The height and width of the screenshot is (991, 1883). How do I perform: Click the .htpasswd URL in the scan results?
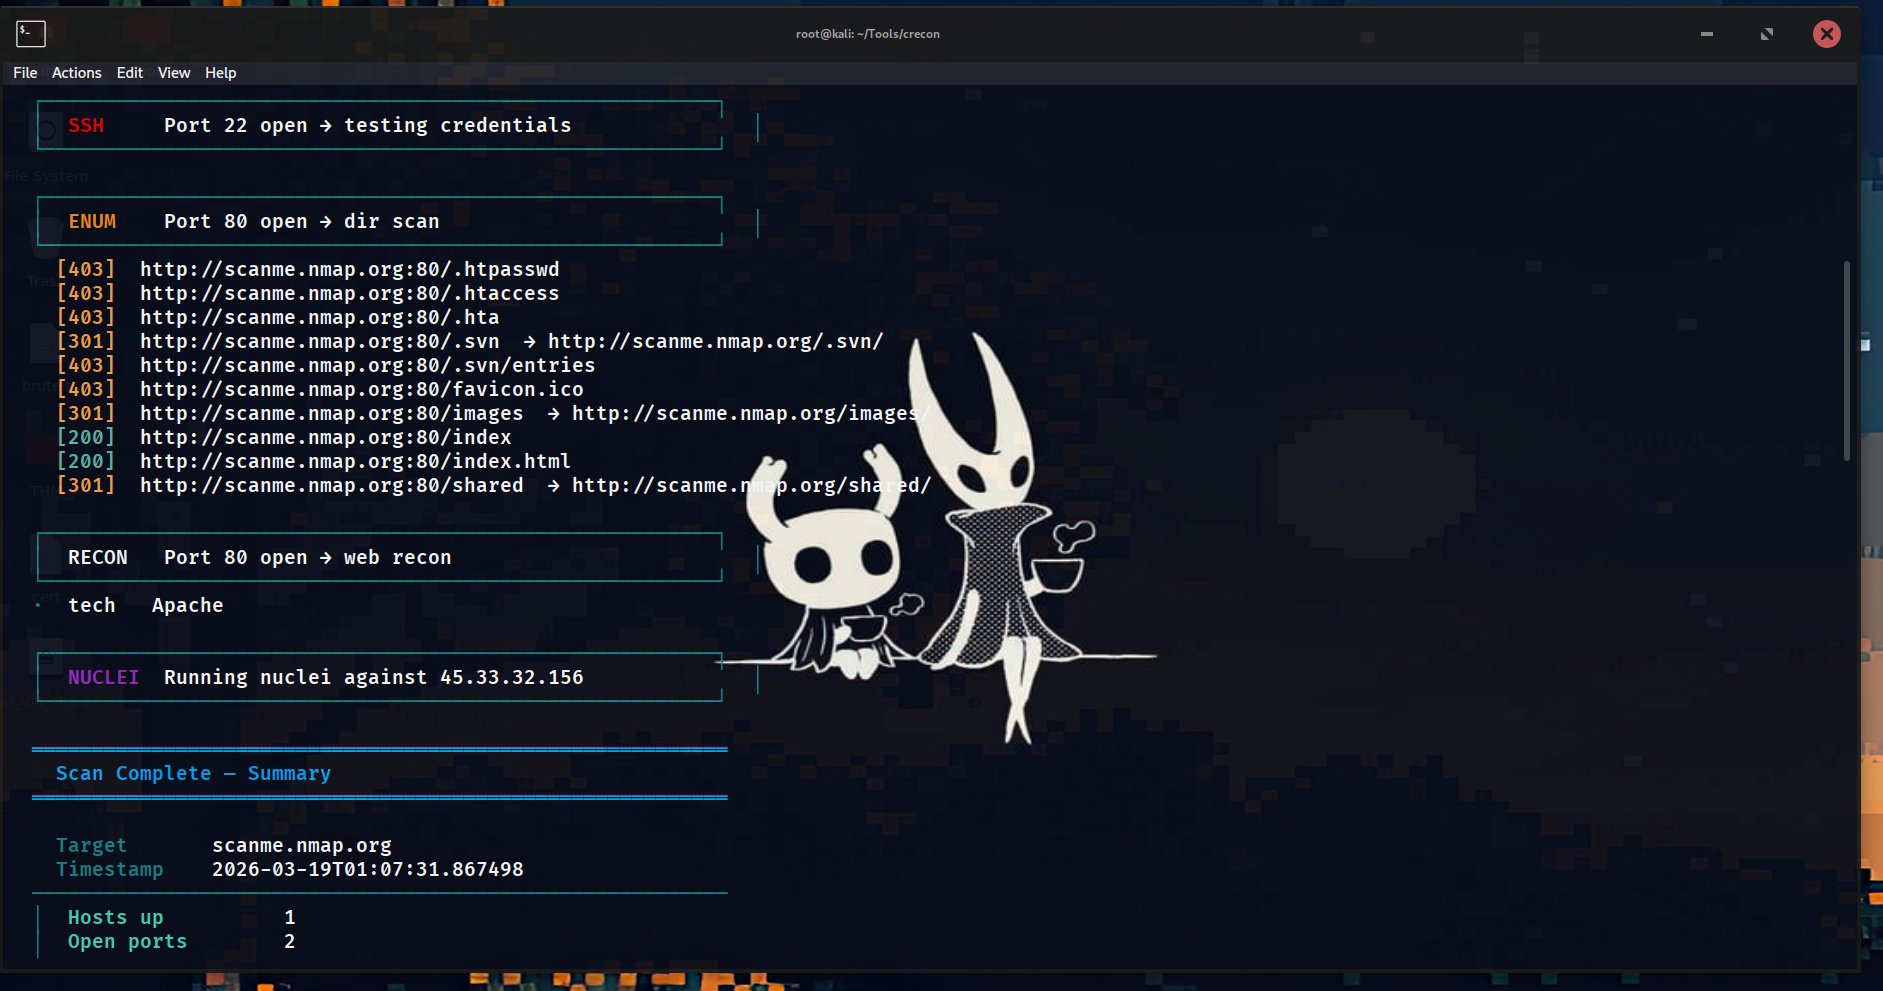350,269
